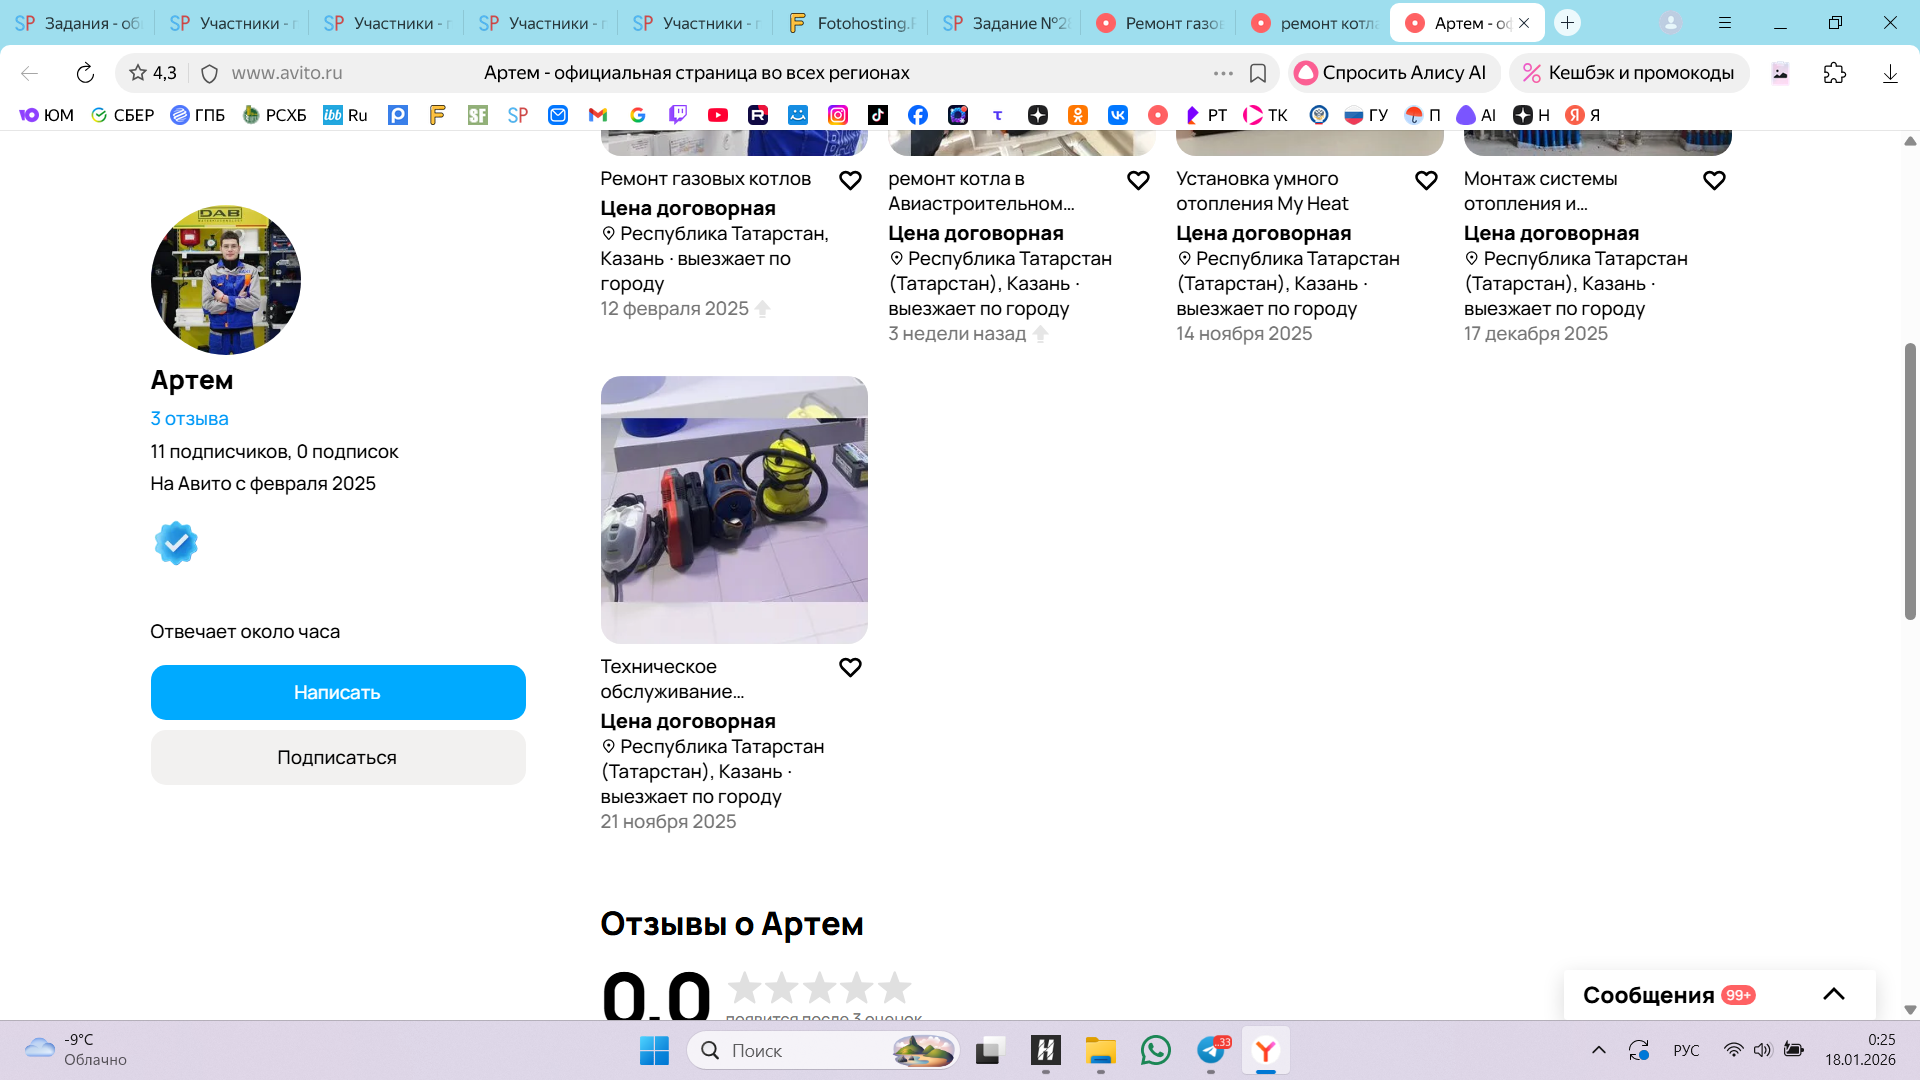
Task: Show hidden system tray icons
Action: (x=1598, y=1050)
